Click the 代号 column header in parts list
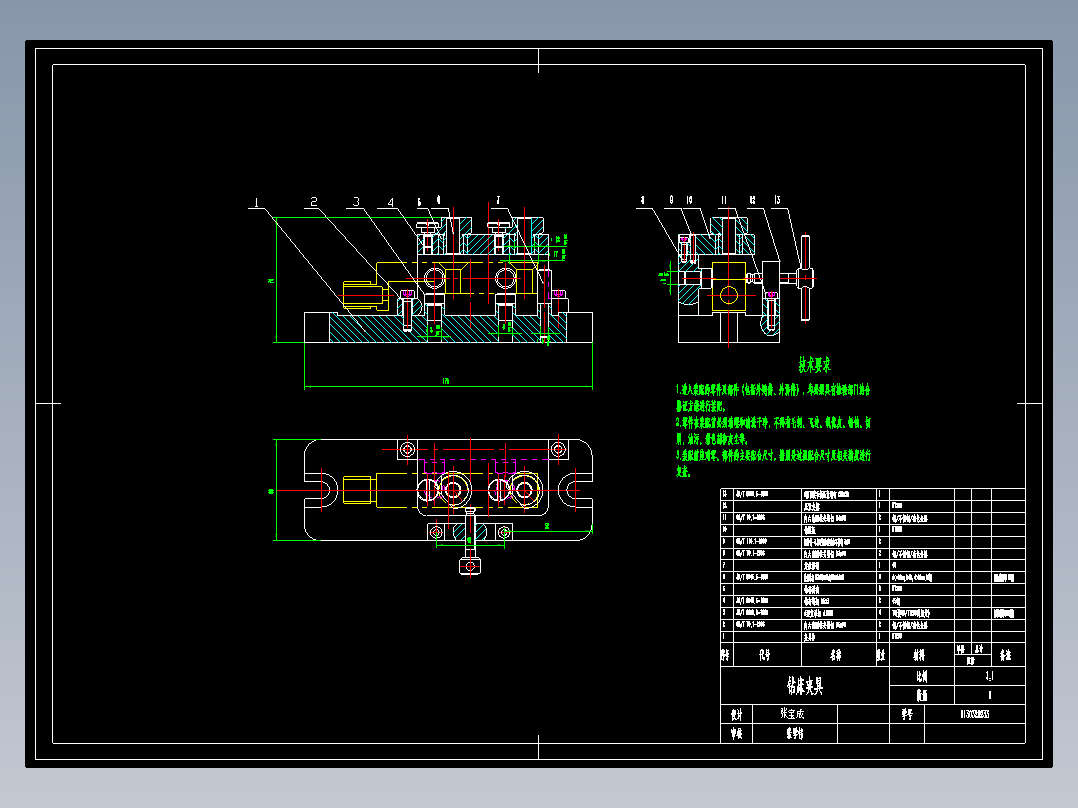The image size is (1078, 808). (x=764, y=655)
